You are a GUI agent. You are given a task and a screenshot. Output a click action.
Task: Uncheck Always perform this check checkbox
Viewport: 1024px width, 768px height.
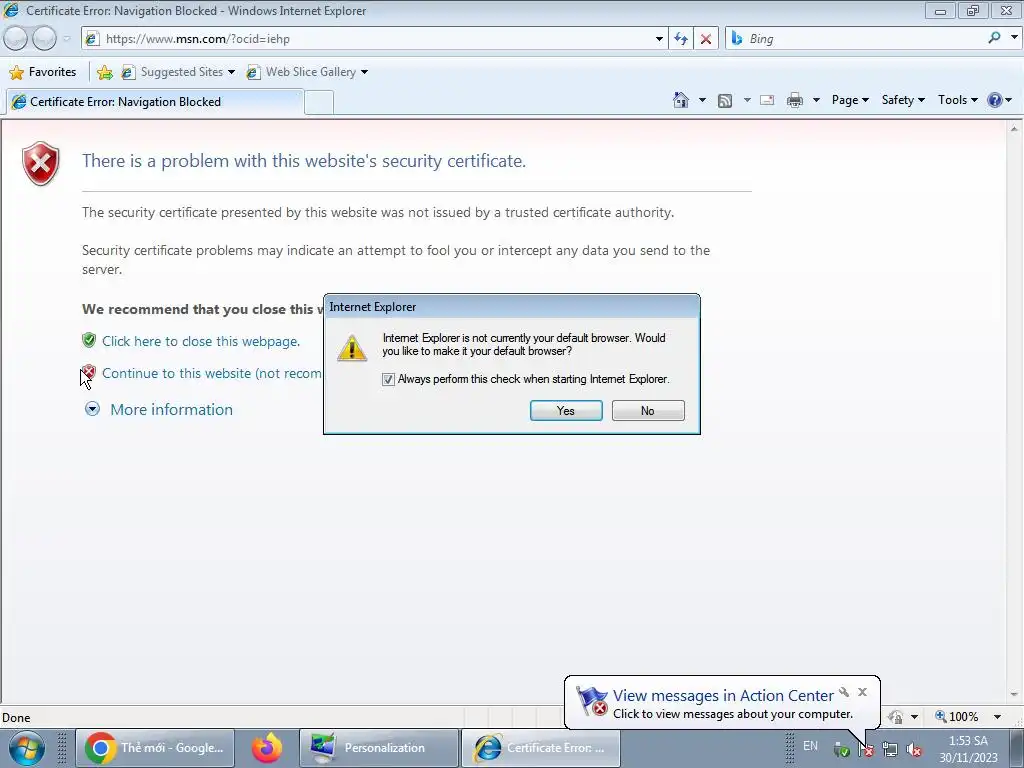point(388,379)
